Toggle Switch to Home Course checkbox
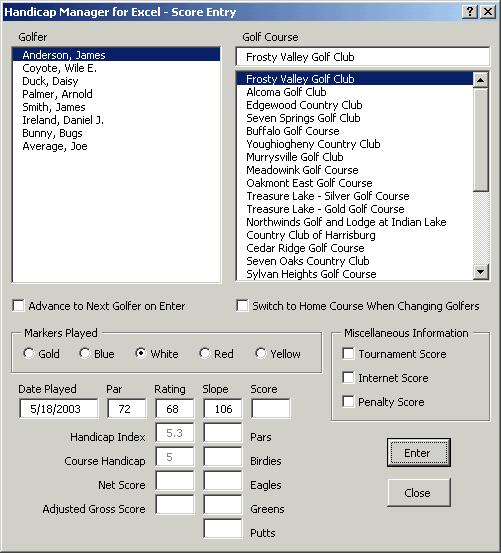Image resolution: width=501 pixels, height=553 pixels. click(242, 305)
